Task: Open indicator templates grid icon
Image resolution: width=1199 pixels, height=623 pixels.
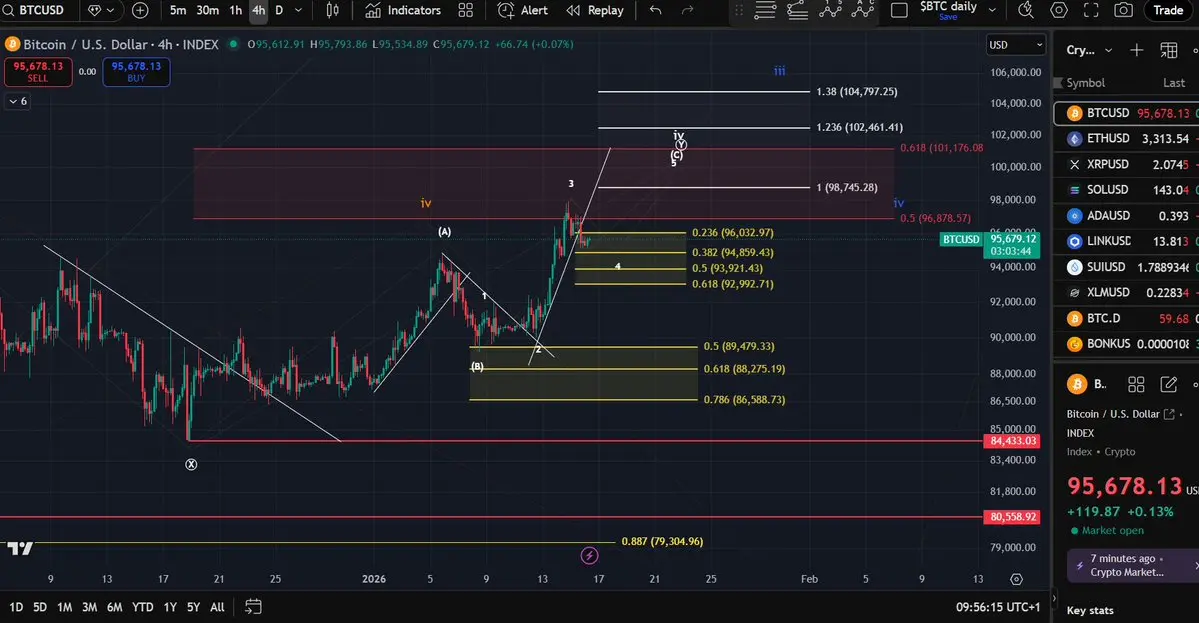Action: pos(466,10)
